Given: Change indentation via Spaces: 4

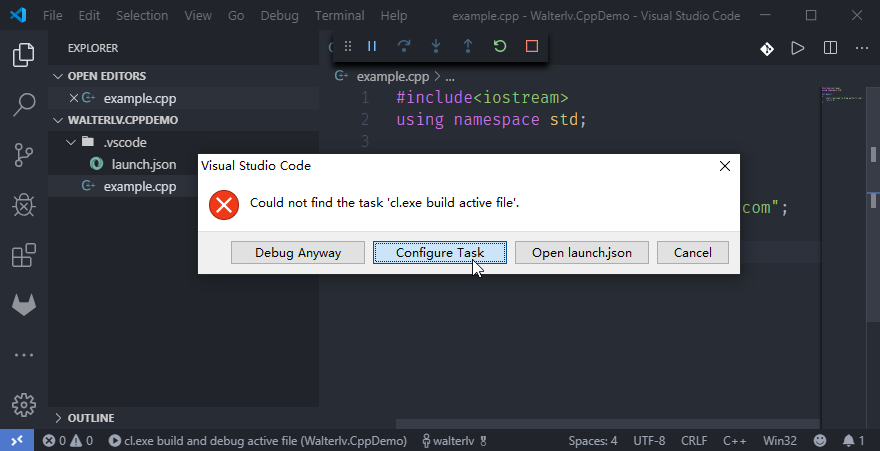Looking at the screenshot, I should coord(593,441).
